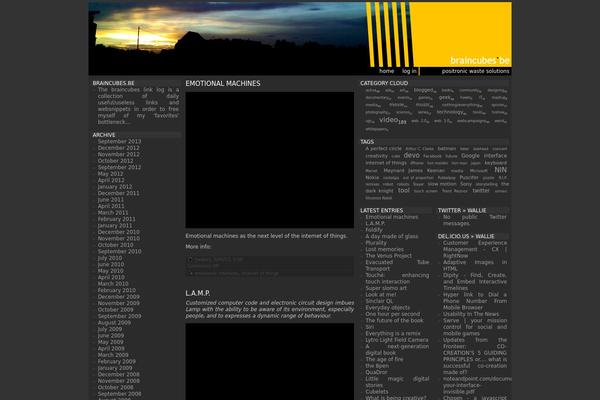Open the Usability In The News link

pyautogui.click(x=471, y=314)
